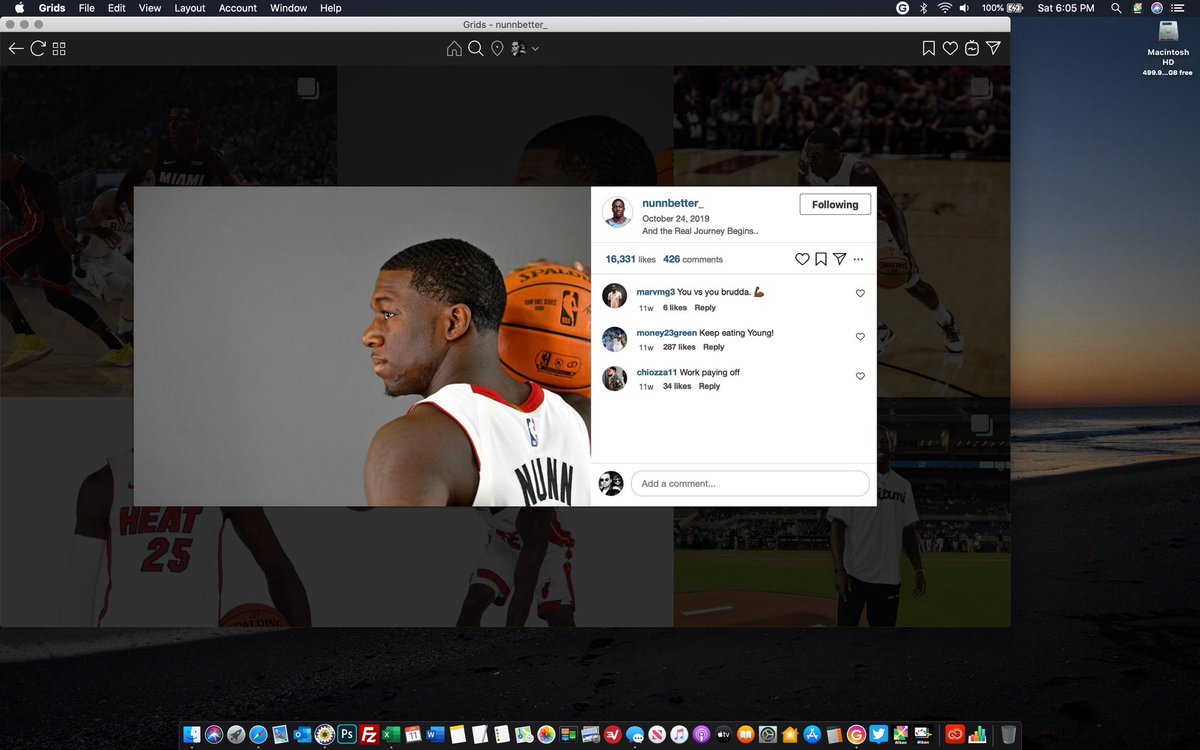Reply to chiozza11's comment
This screenshot has height=750, width=1200.
(x=709, y=386)
